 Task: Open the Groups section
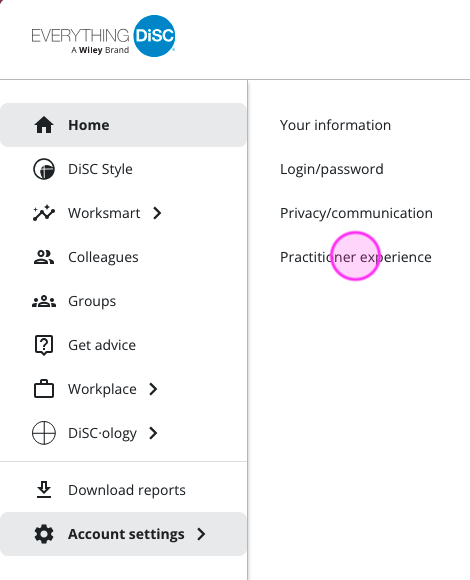[92, 301]
